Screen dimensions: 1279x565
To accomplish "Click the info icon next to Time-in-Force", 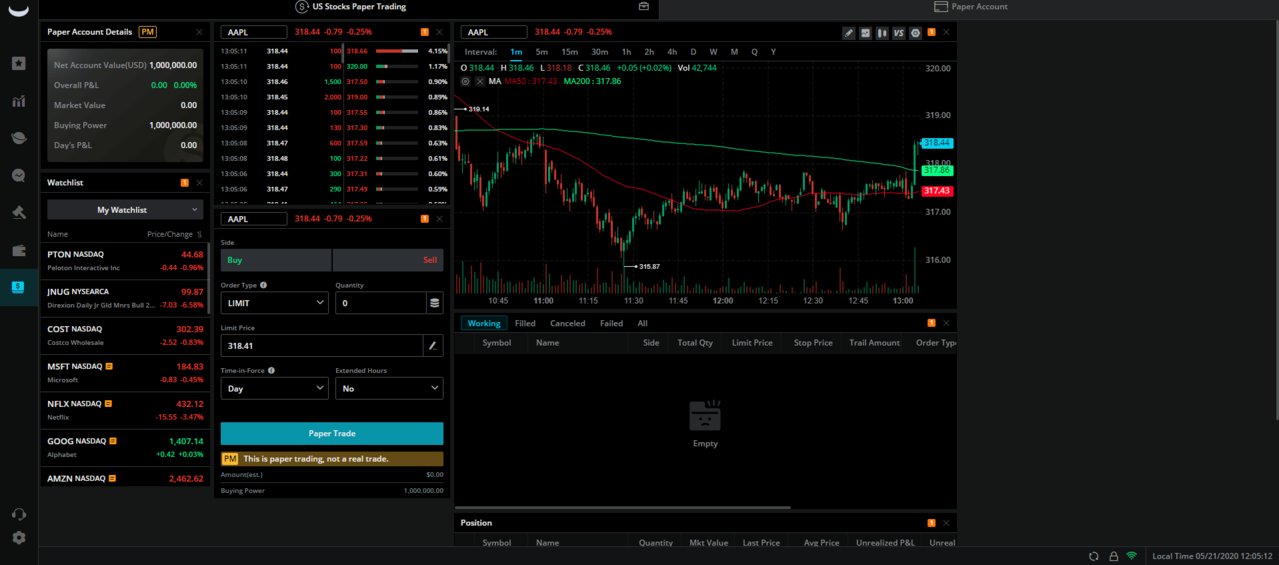I will [x=271, y=370].
